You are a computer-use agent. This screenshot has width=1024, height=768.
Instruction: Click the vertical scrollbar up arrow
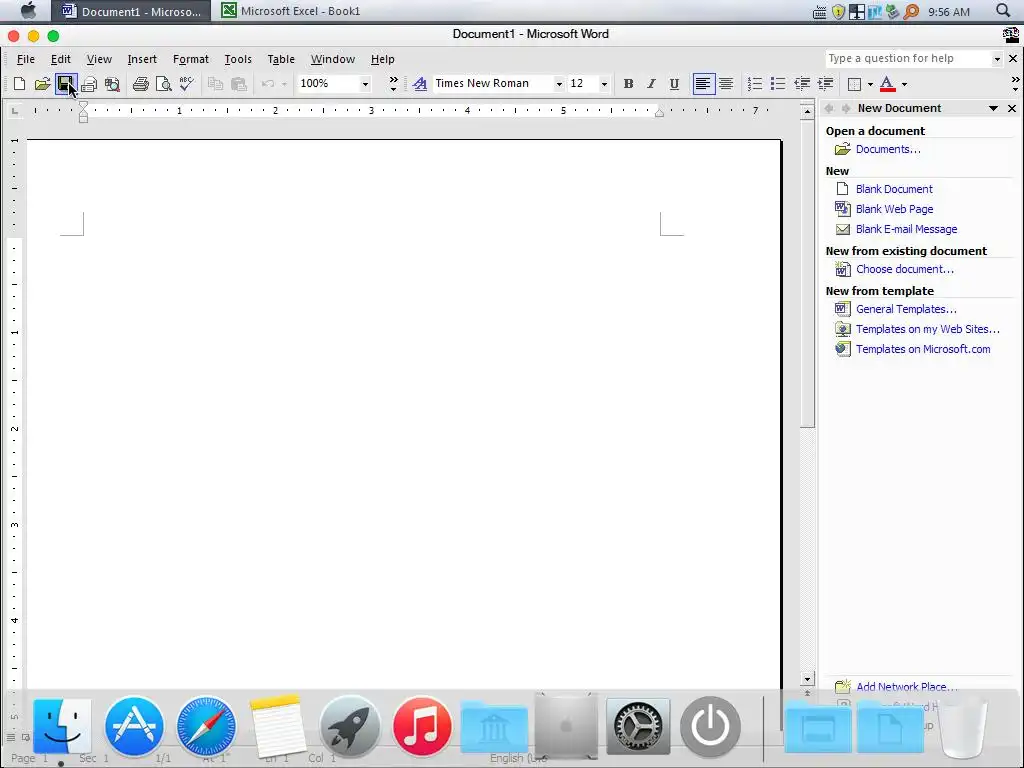coord(807,111)
